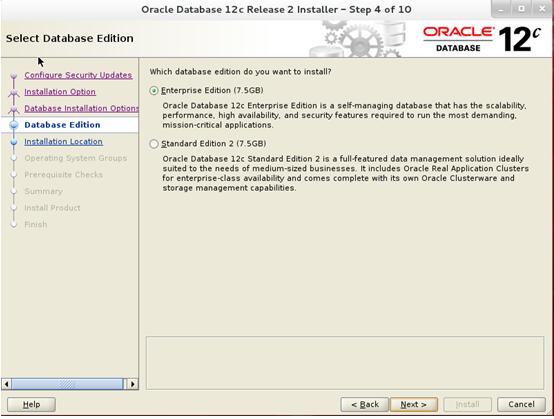Click sidebar scrollbar left arrow

(6, 384)
